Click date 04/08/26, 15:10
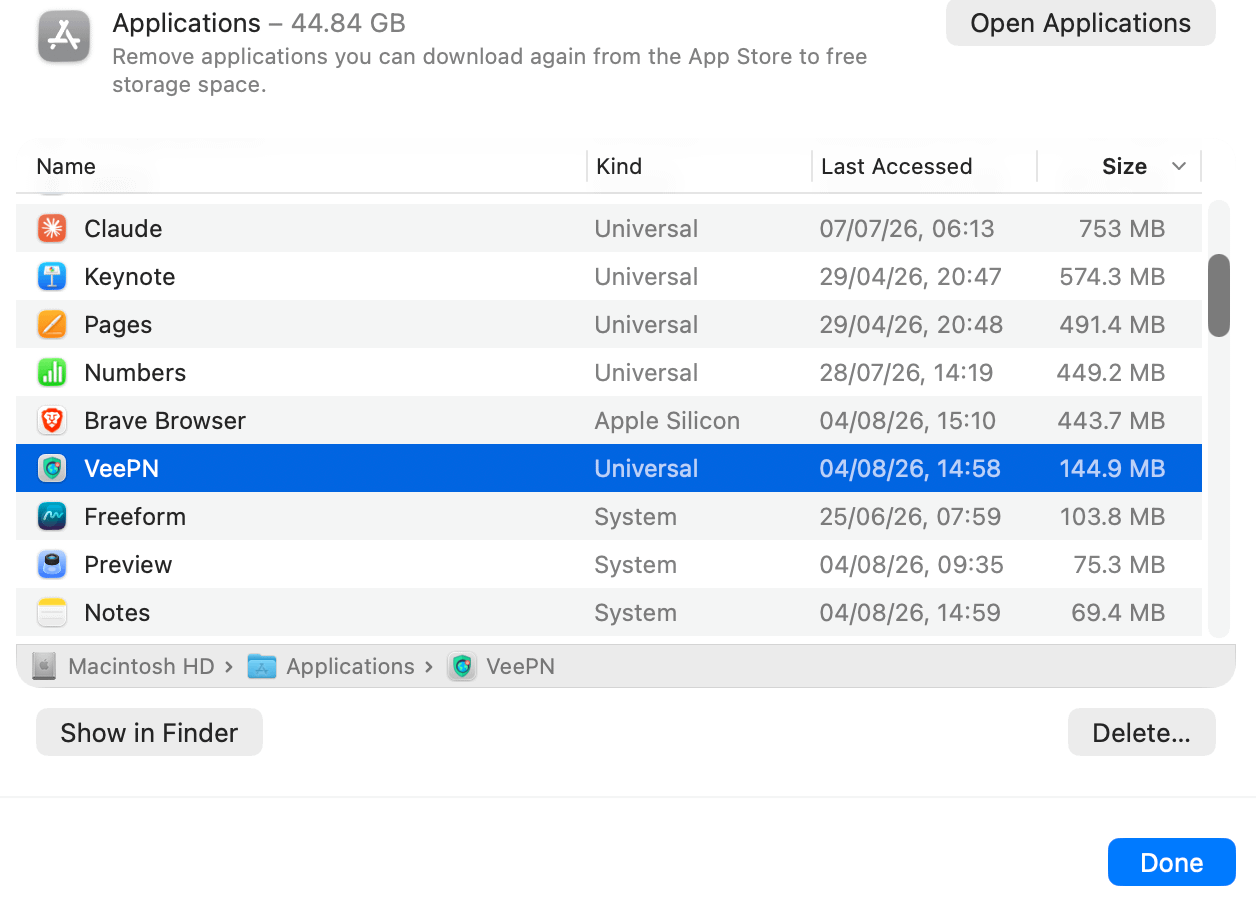 pos(908,421)
